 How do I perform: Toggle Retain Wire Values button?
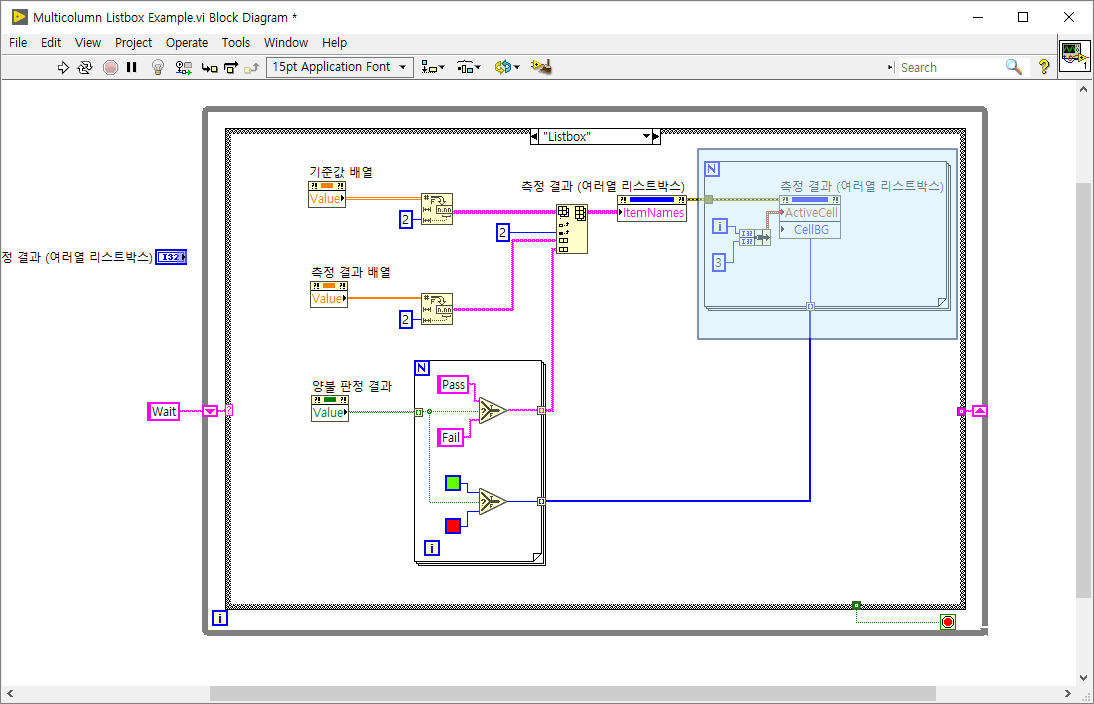click(183, 67)
